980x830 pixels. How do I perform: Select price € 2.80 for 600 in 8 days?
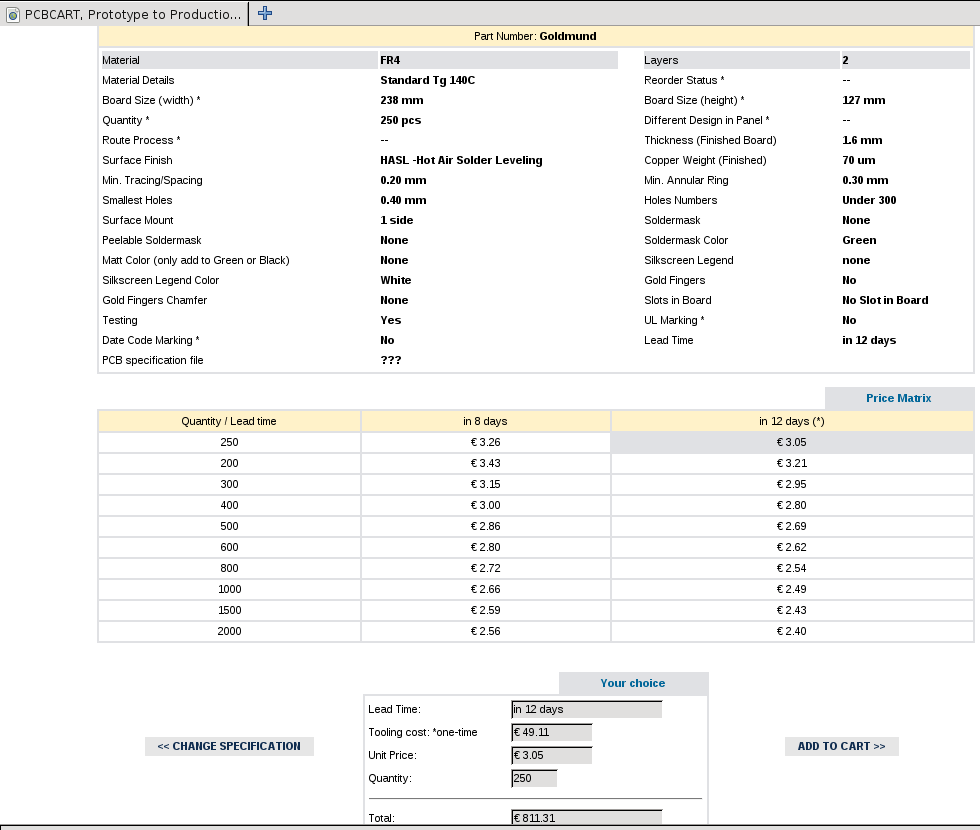click(x=486, y=547)
